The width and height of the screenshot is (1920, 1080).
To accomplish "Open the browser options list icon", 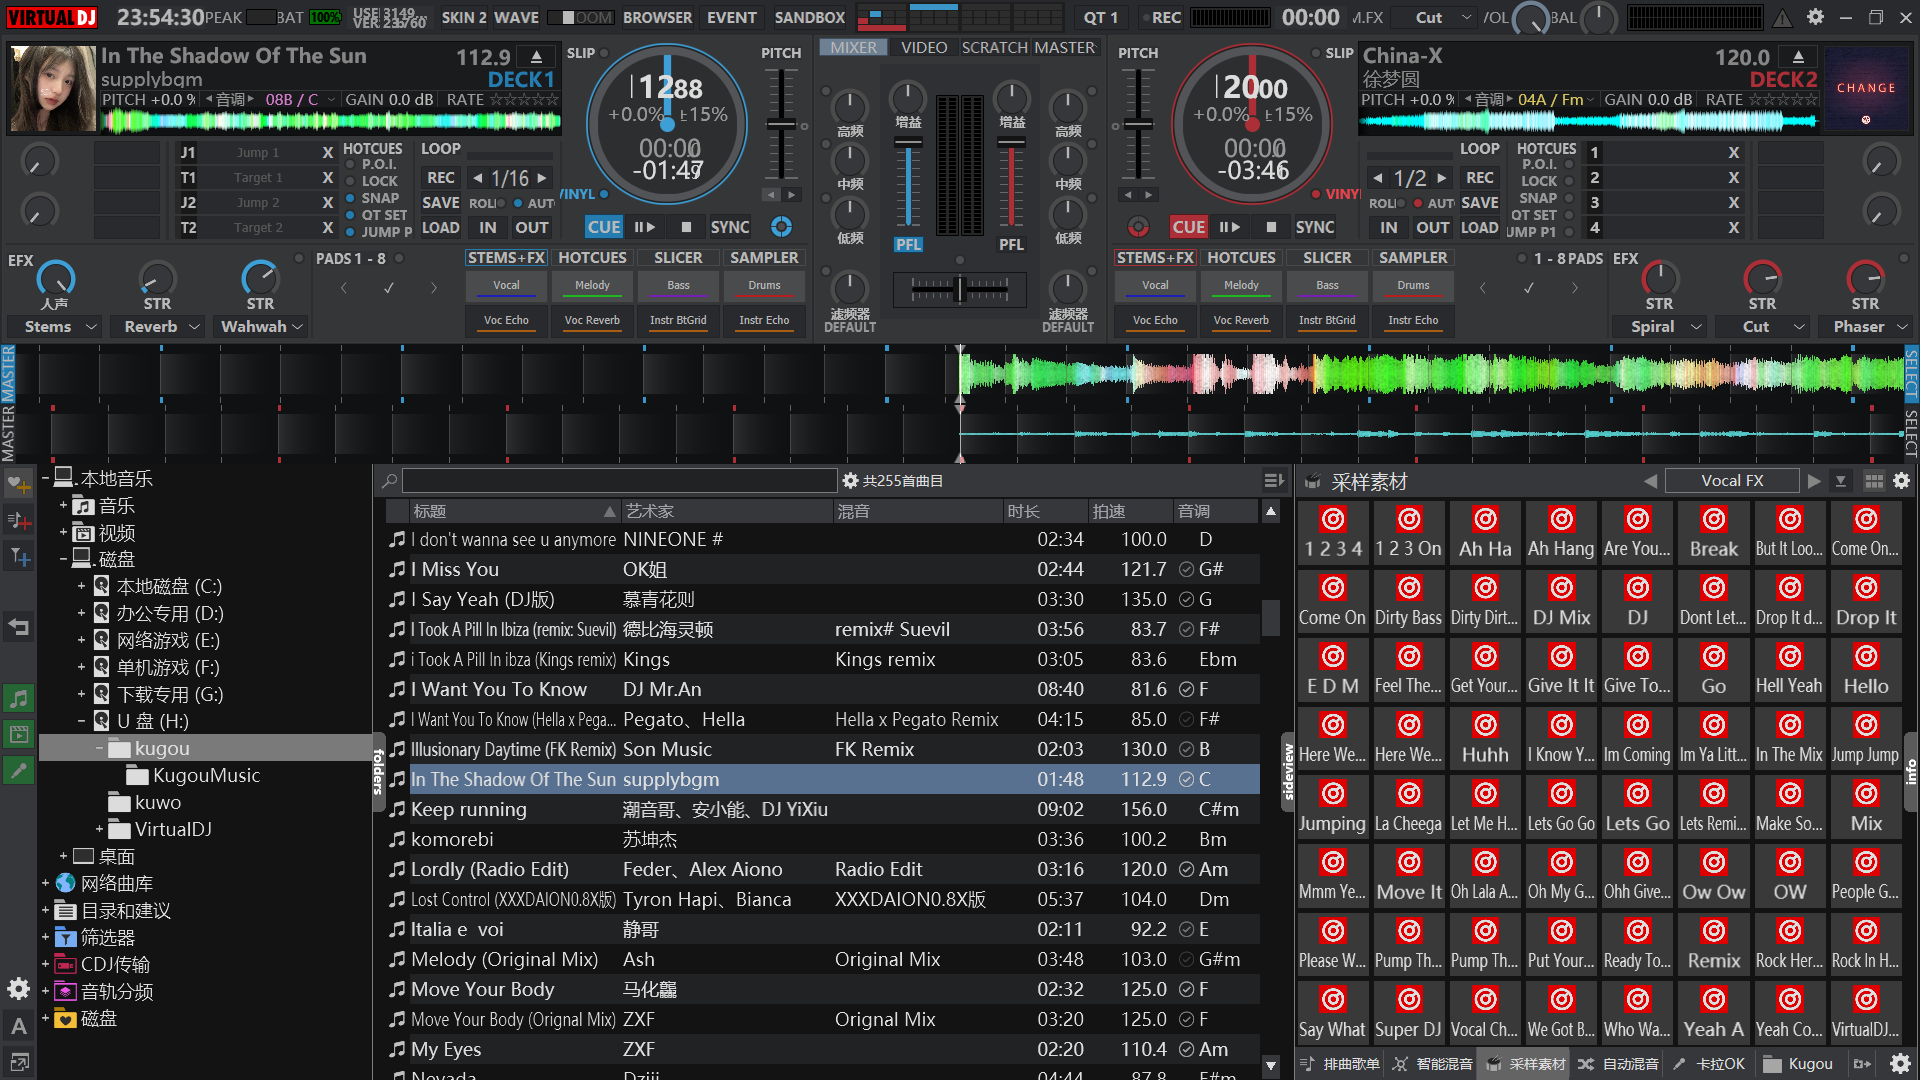I will pyautogui.click(x=1273, y=481).
